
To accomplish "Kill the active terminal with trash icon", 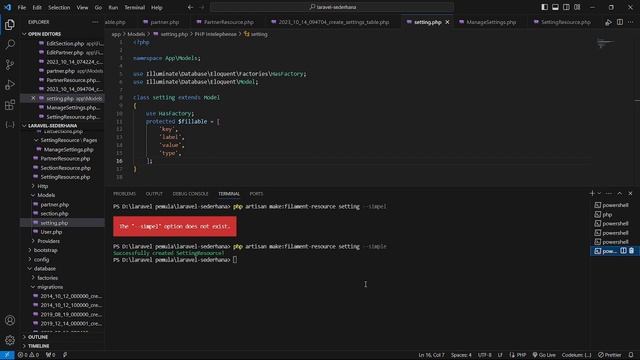I will 631,251.
